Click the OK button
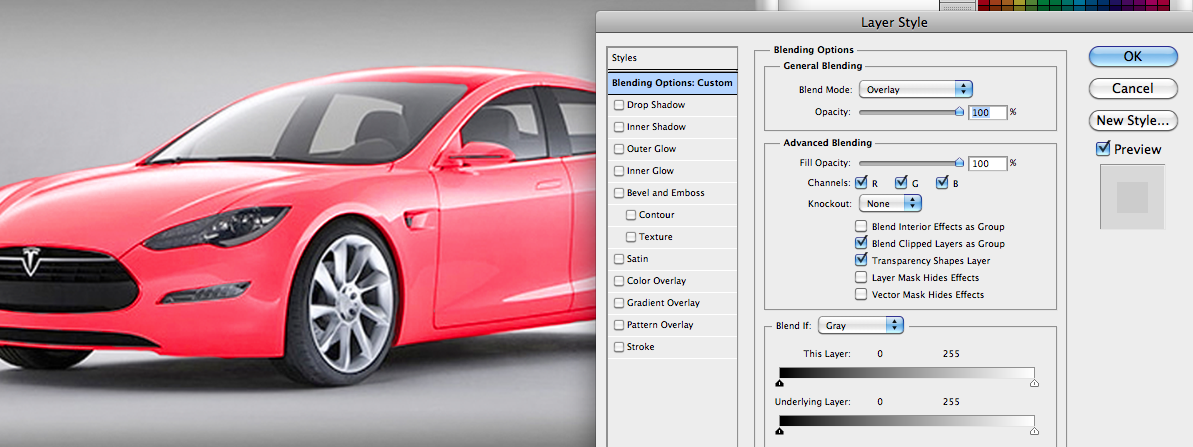 pos(1132,56)
